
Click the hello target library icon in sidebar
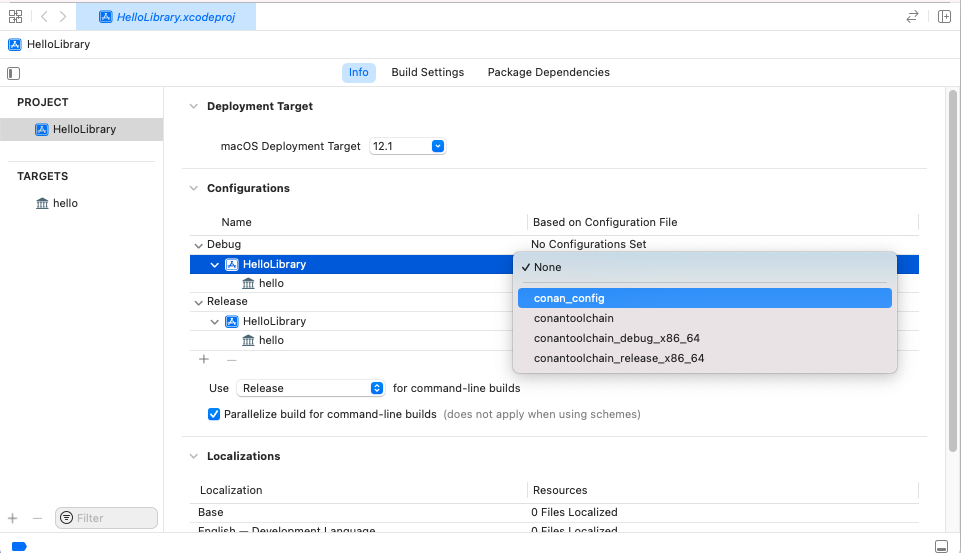(42, 203)
